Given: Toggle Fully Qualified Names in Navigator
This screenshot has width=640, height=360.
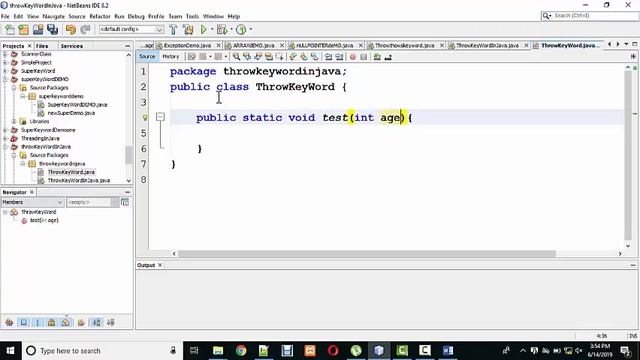Looking at the screenshot, I should [x=81, y=322].
